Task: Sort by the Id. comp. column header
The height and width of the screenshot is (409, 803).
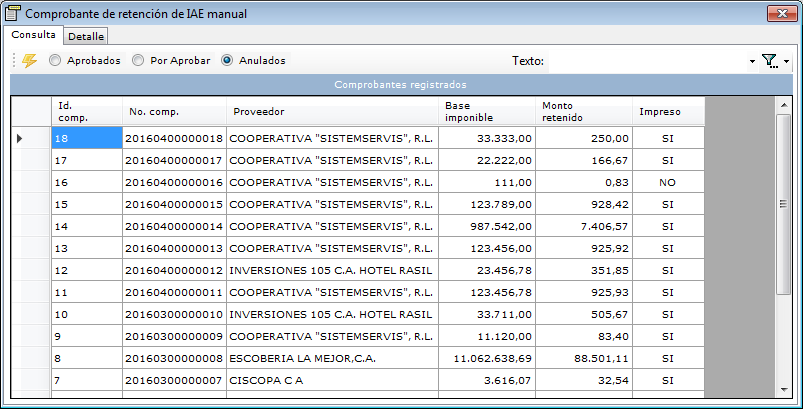Action: point(87,112)
